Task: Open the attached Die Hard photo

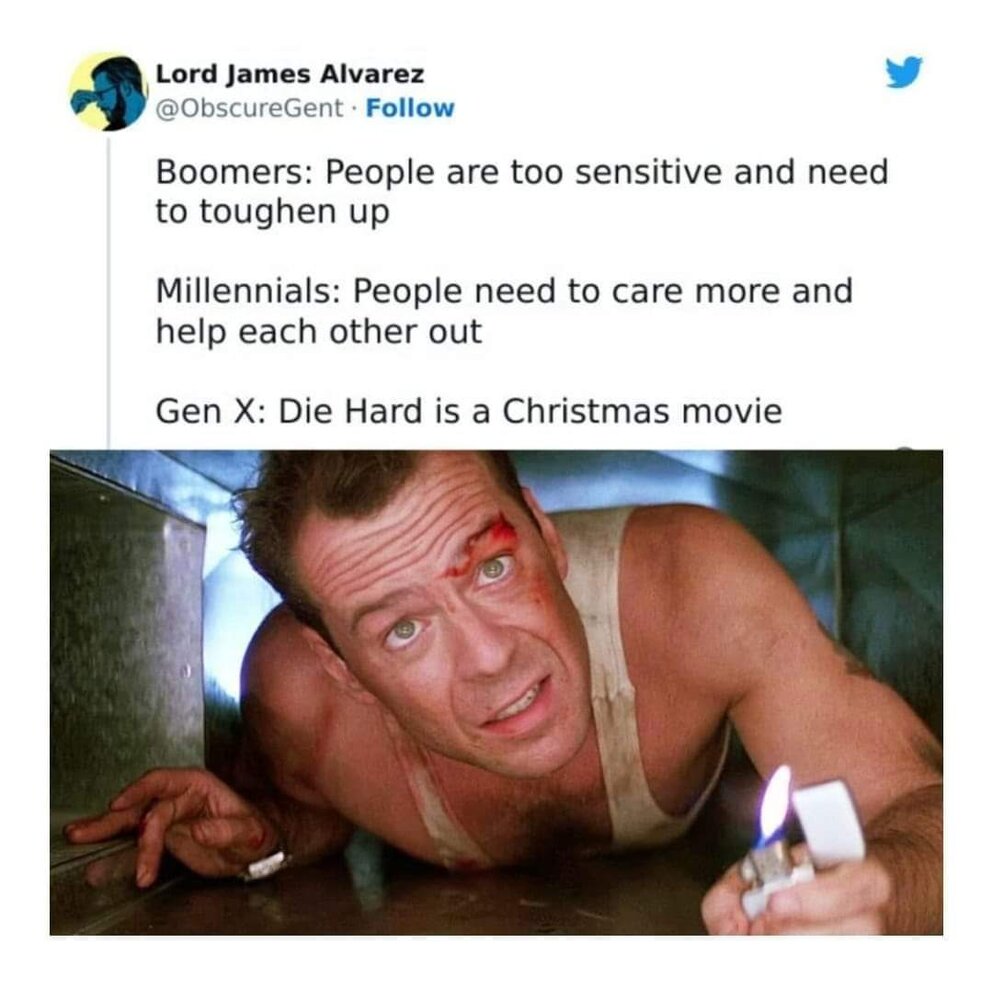Action: click(x=496, y=693)
